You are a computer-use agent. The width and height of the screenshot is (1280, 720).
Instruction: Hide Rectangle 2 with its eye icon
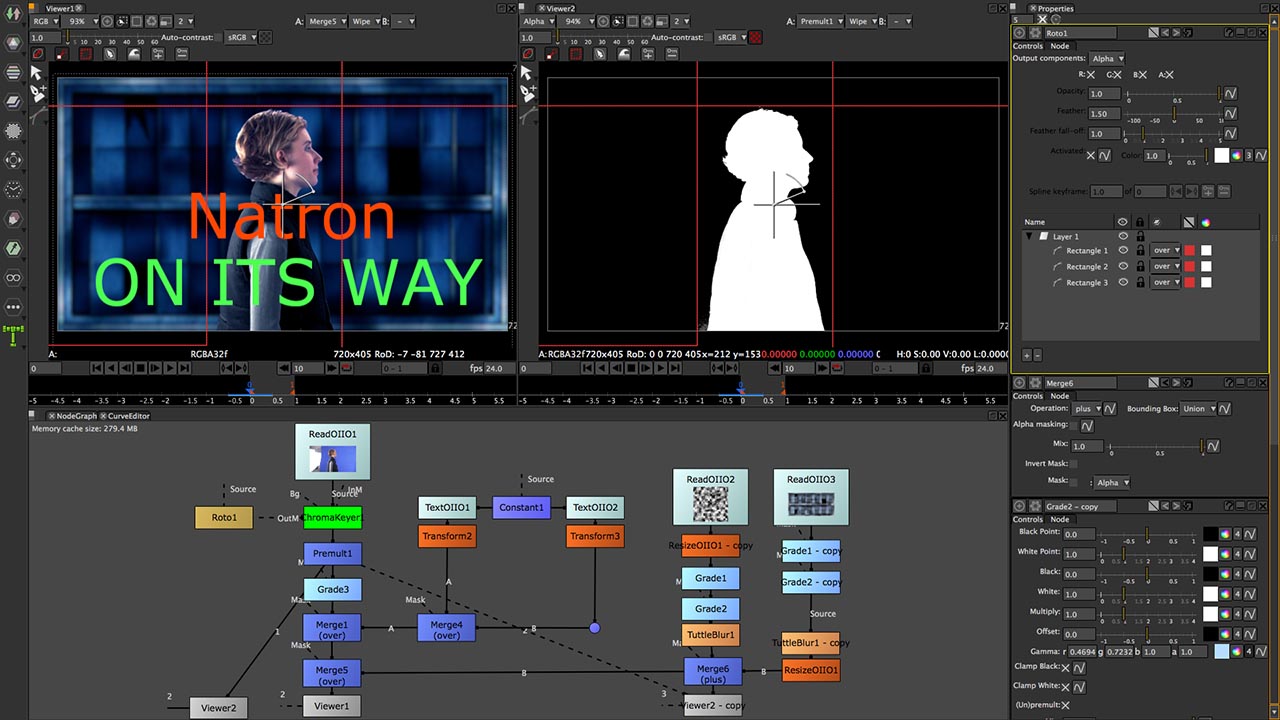coord(1123,267)
